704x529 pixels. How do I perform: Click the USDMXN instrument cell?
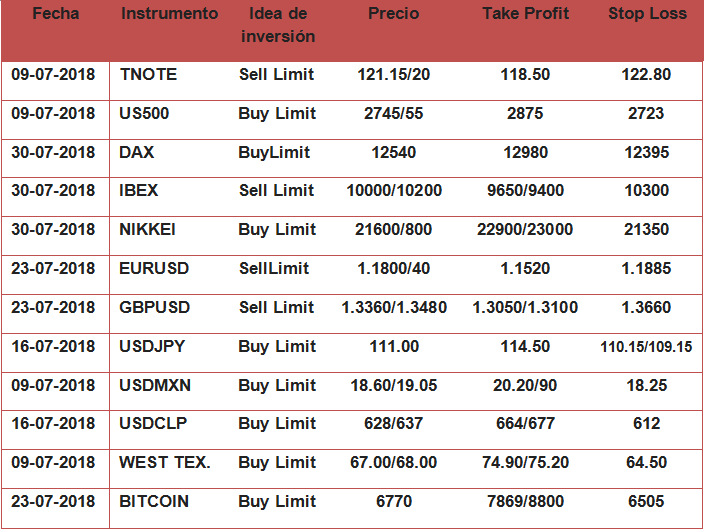coord(154,385)
